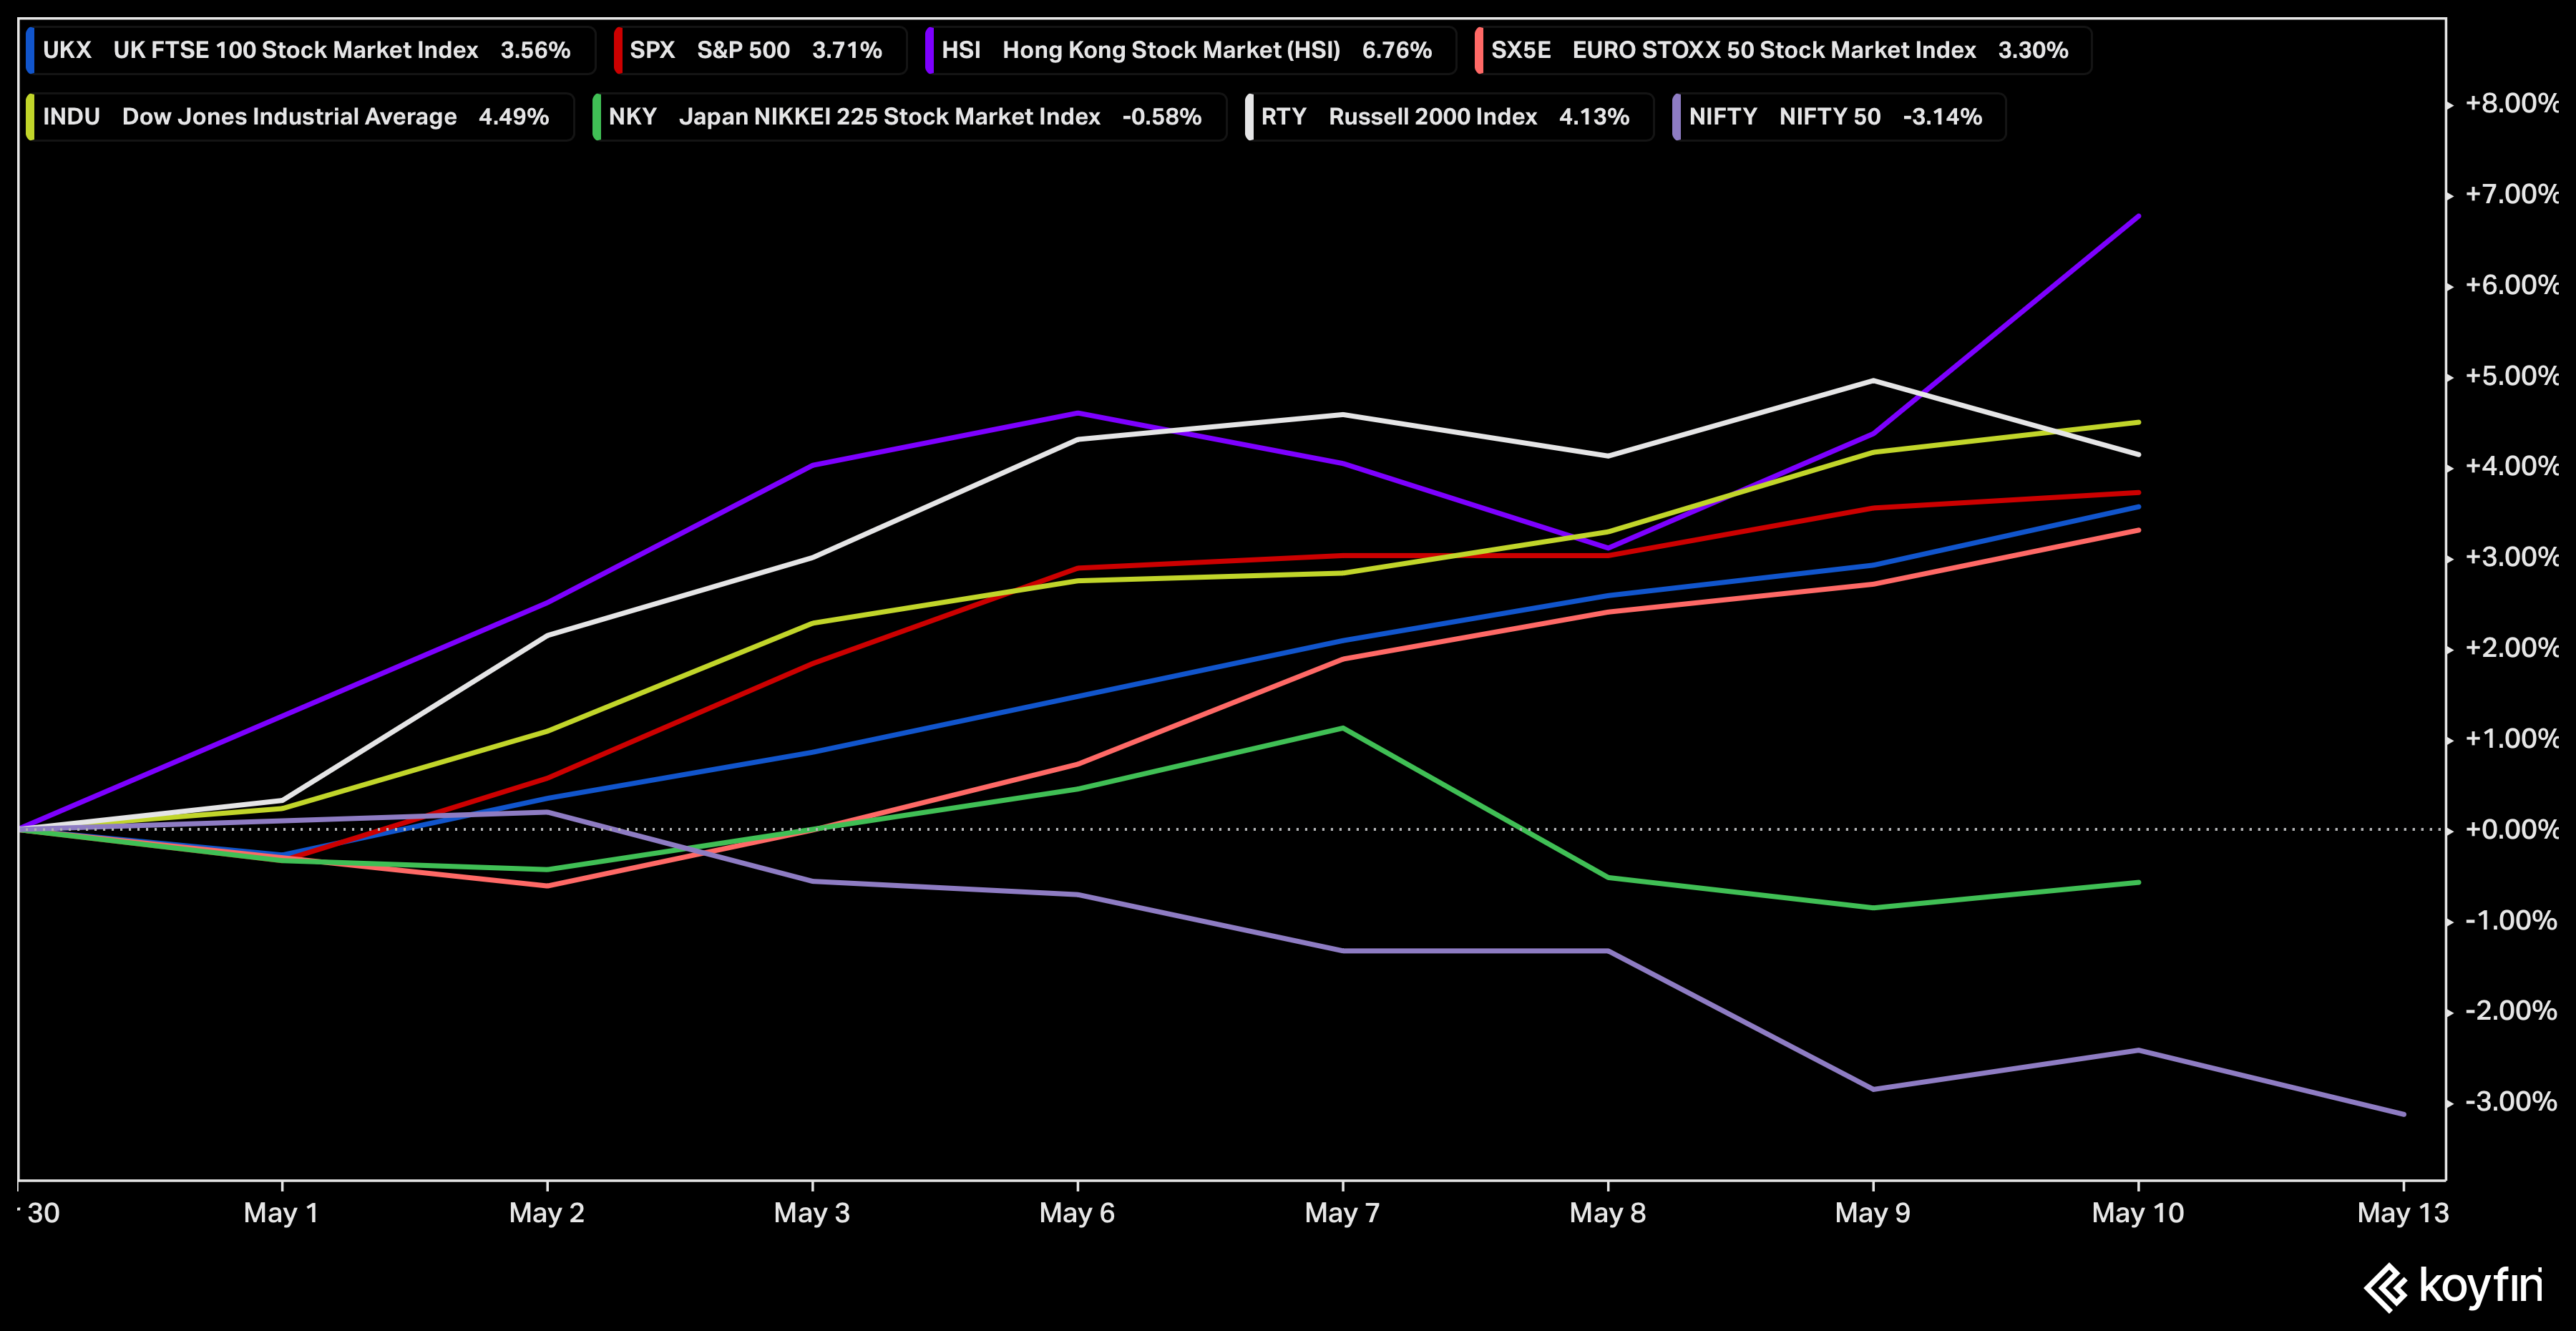Viewport: 2576px width, 1331px height.
Task: Select the UKX FTSE 100 legend chip
Action: (x=310, y=50)
